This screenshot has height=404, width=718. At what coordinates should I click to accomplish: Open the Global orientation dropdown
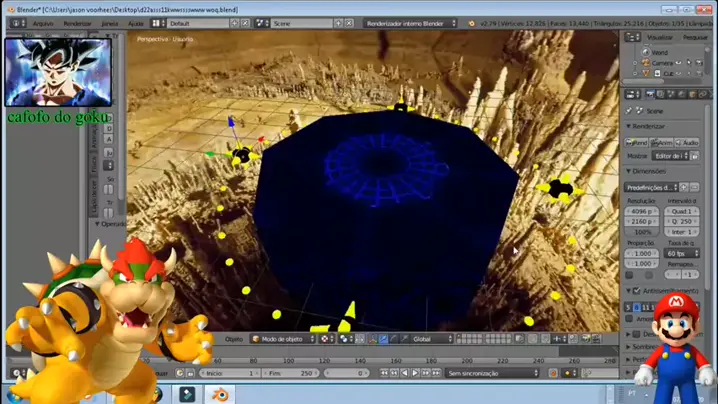tap(432, 339)
